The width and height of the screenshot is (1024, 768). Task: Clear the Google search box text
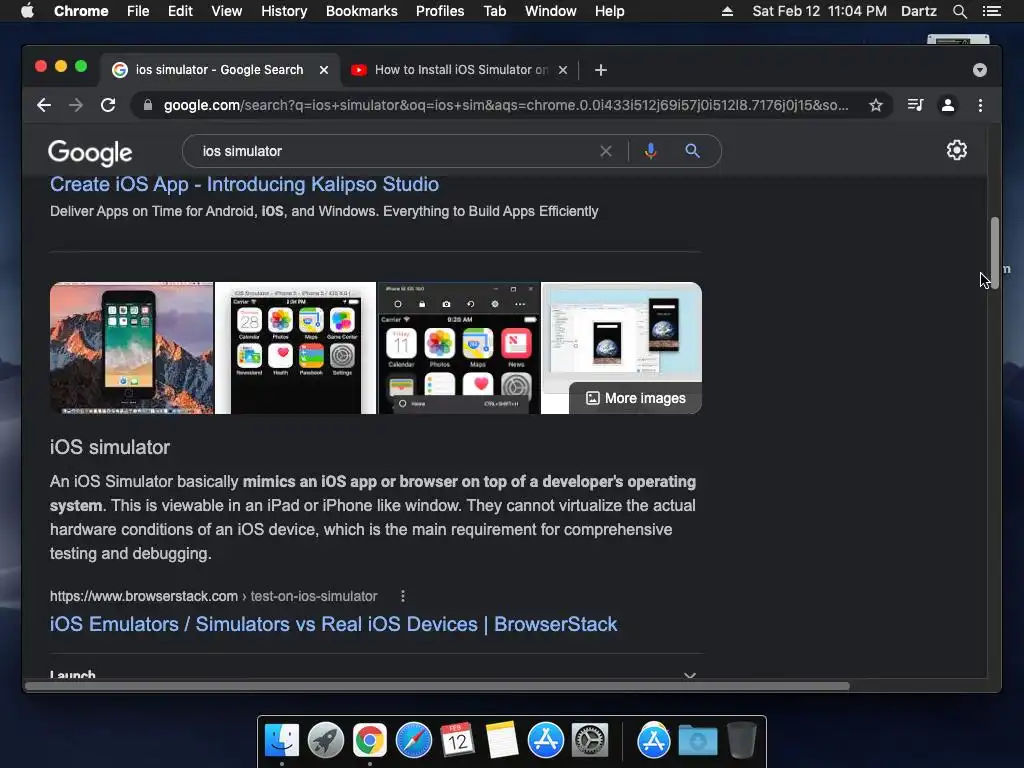click(x=605, y=152)
